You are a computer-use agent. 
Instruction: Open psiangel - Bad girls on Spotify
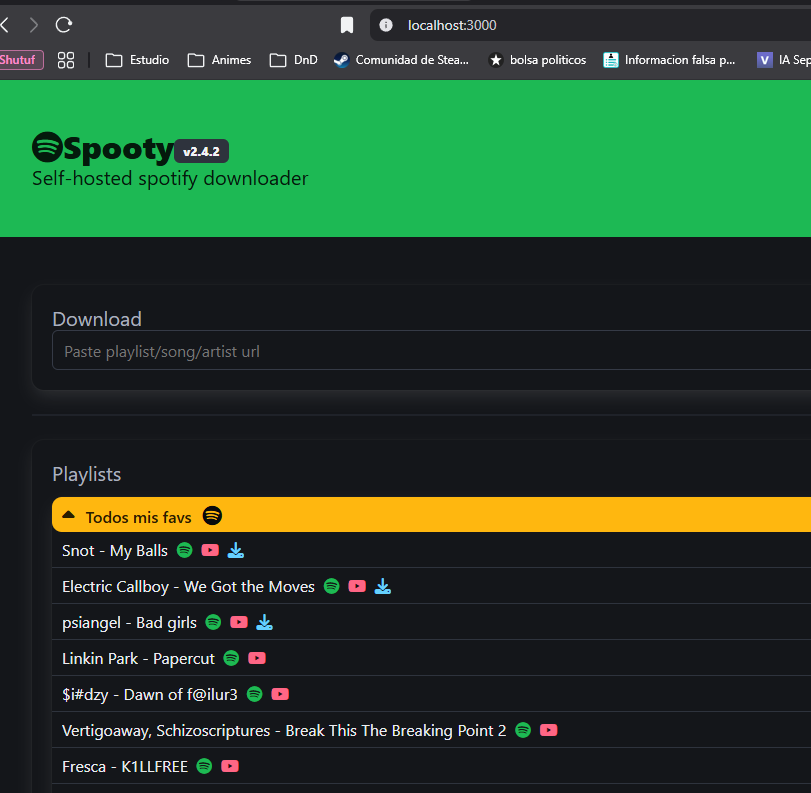coord(213,622)
